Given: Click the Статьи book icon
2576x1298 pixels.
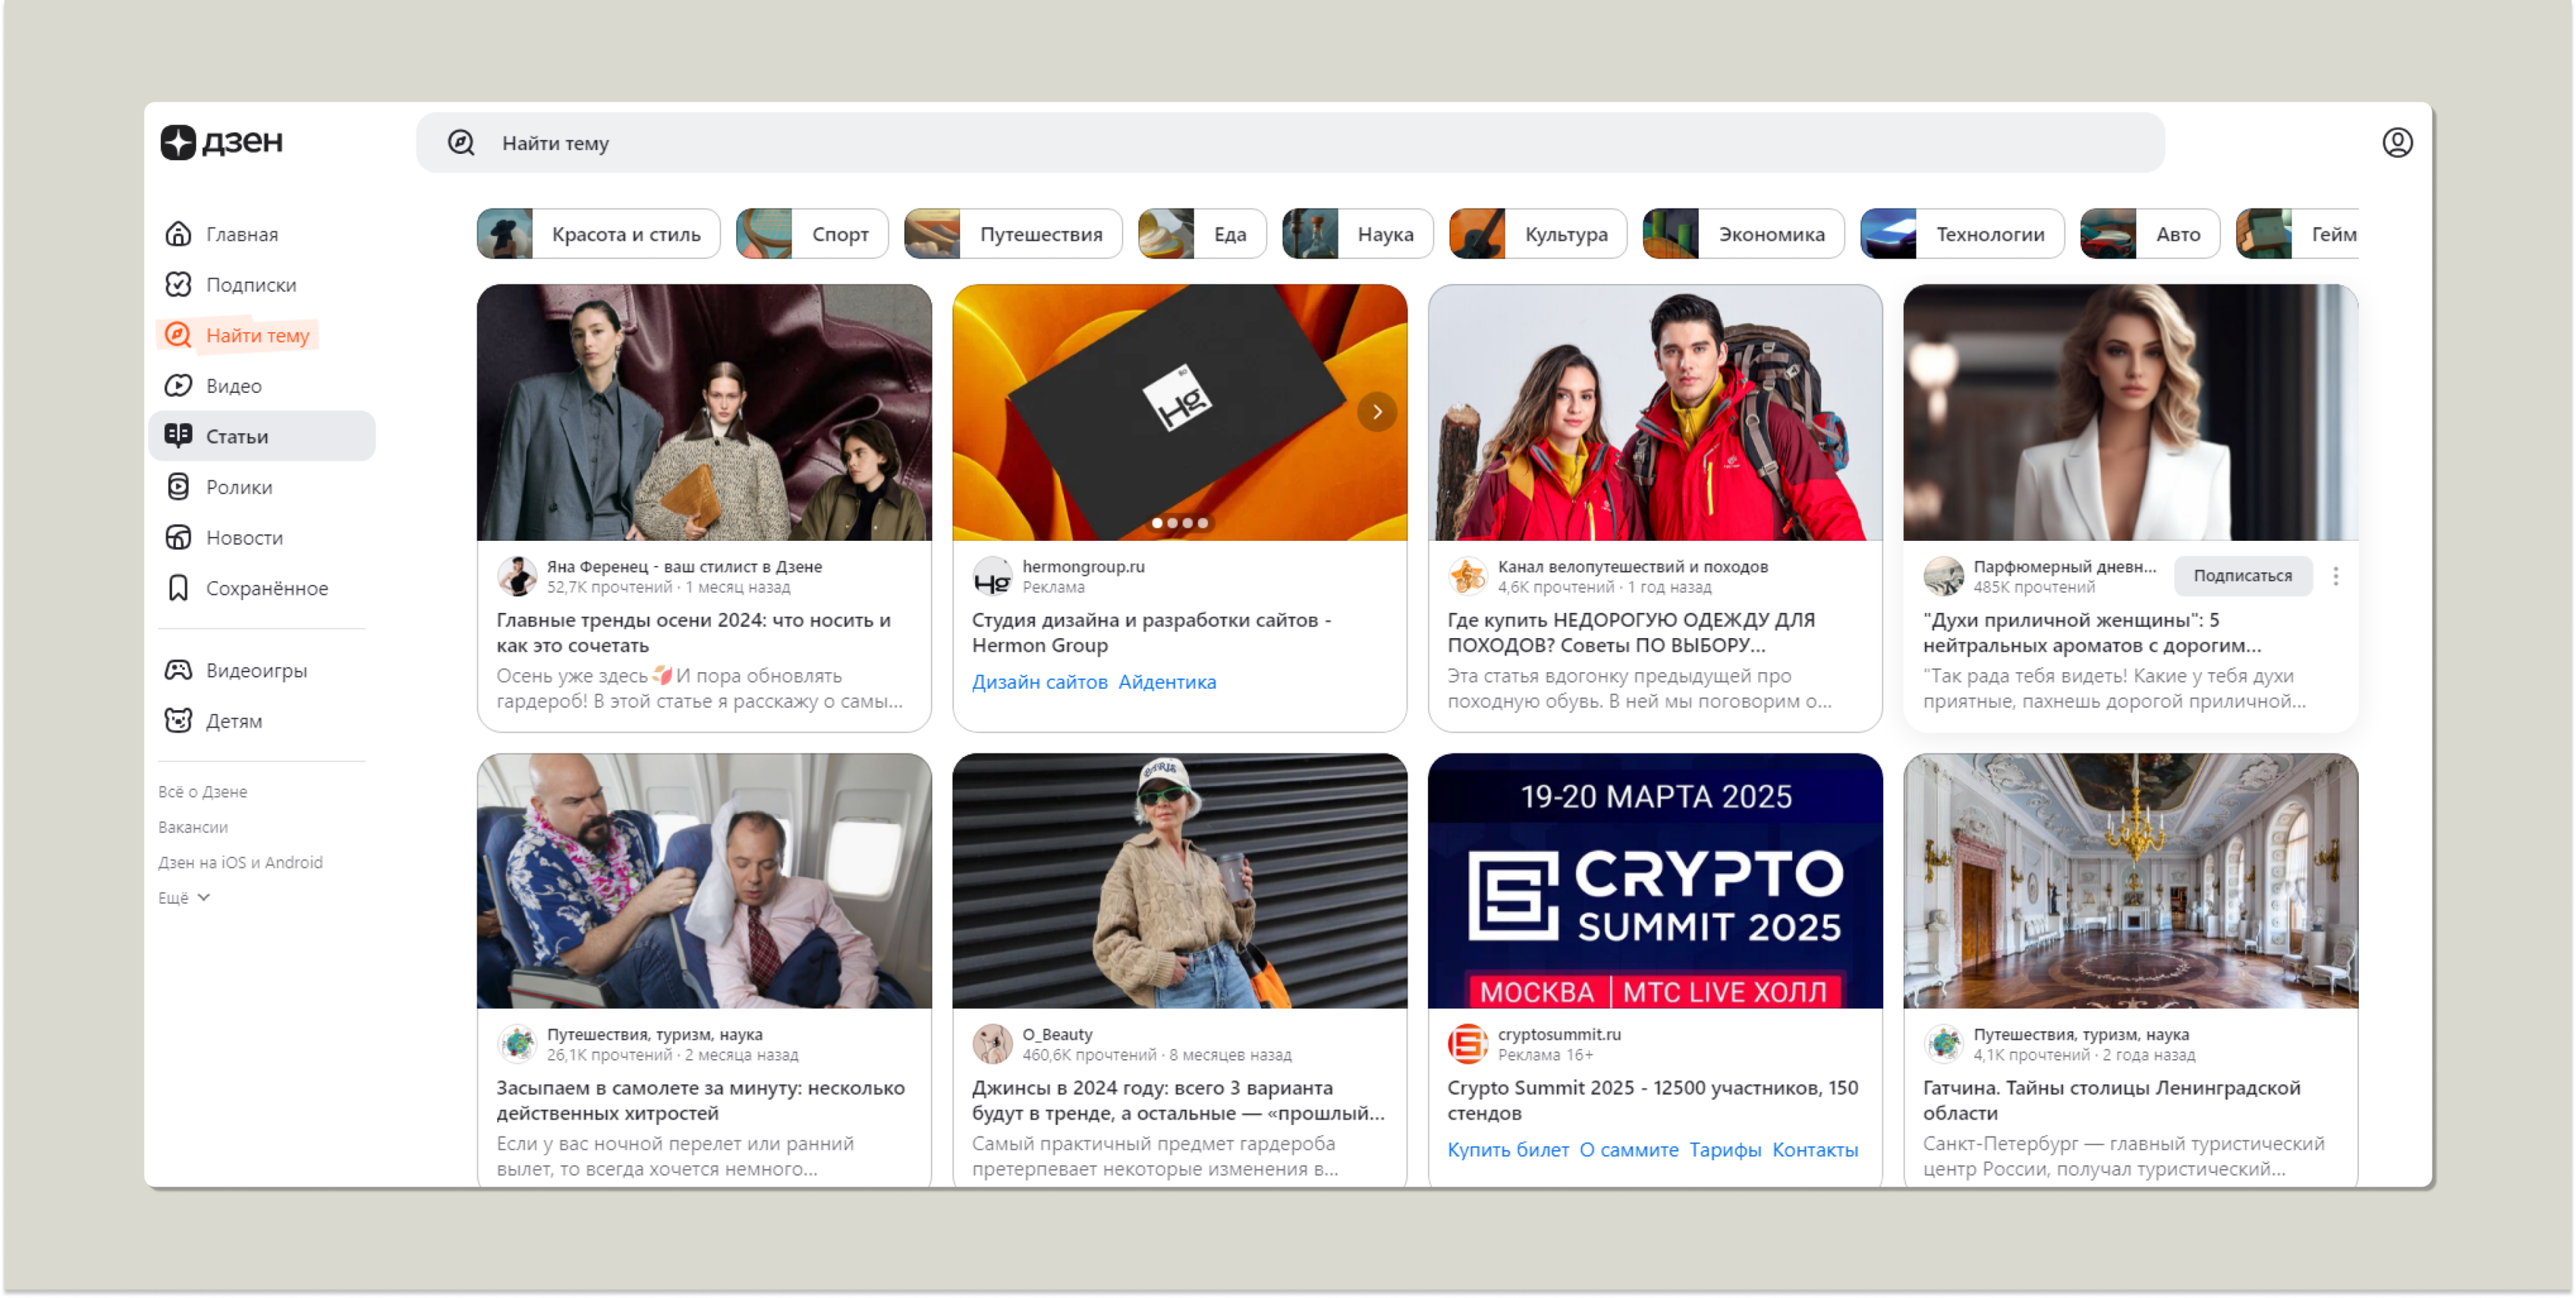Looking at the screenshot, I should [x=178, y=436].
